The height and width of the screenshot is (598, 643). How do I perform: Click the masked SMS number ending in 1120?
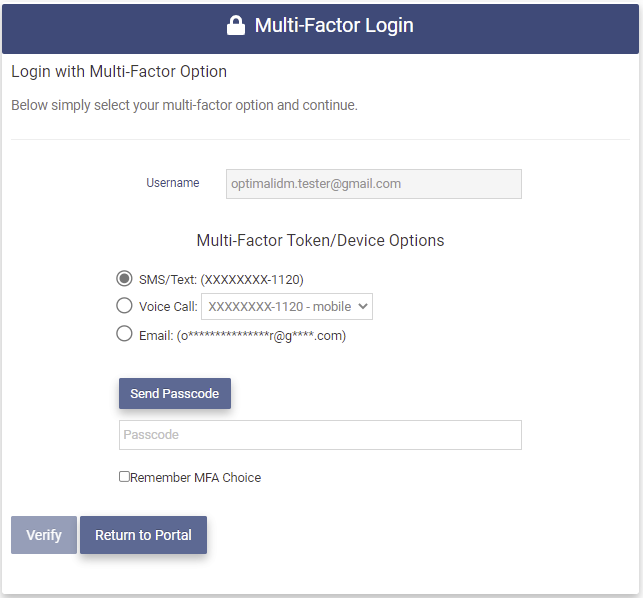(252, 280)
